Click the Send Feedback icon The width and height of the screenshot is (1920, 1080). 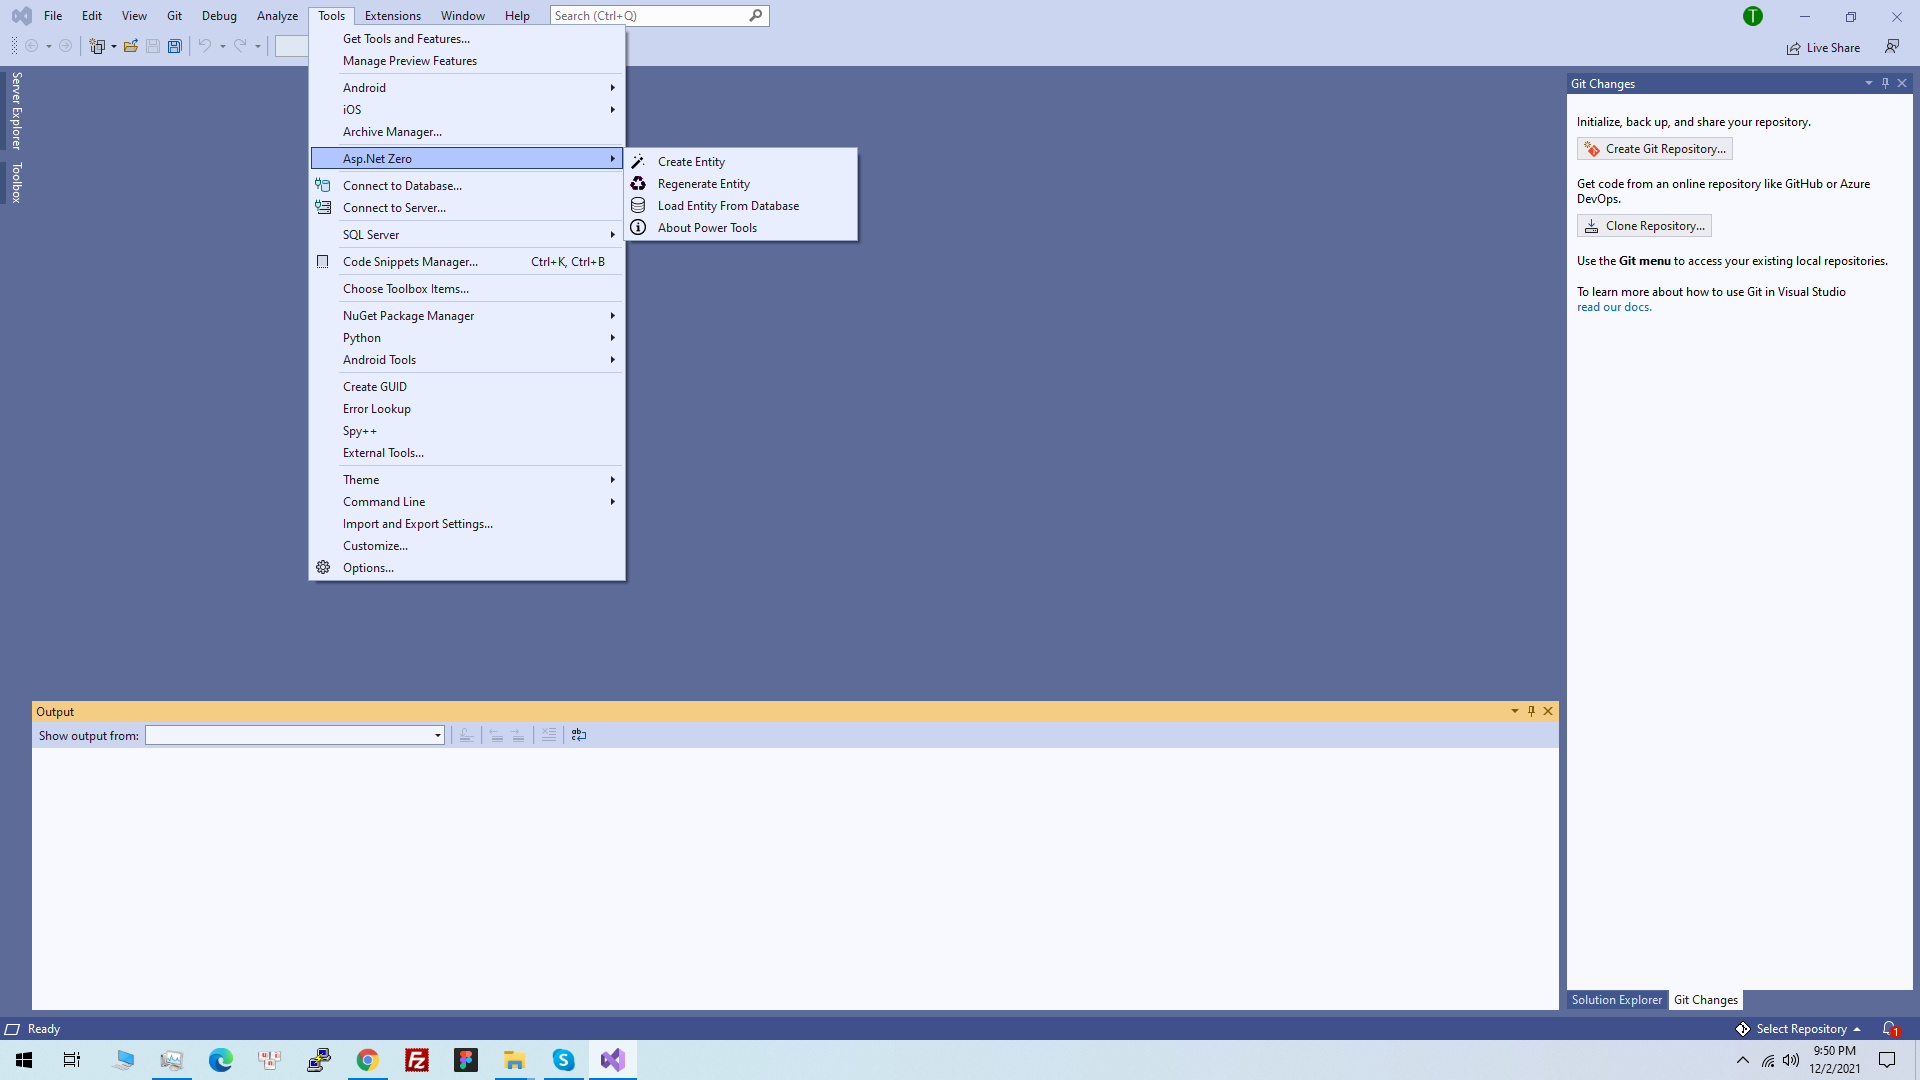pos(1892,47)
